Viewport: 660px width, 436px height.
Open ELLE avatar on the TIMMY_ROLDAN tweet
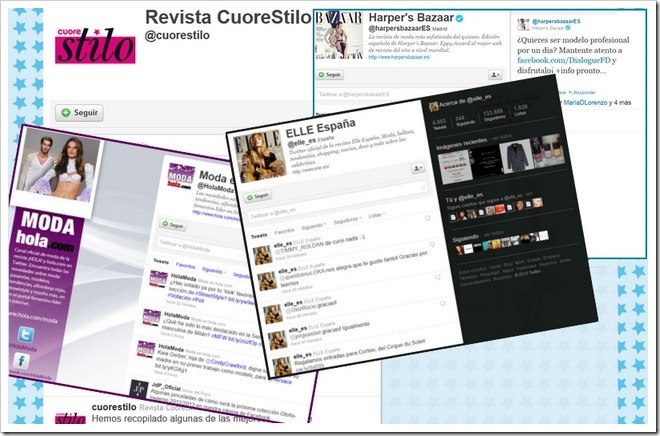tap(263, 255)
